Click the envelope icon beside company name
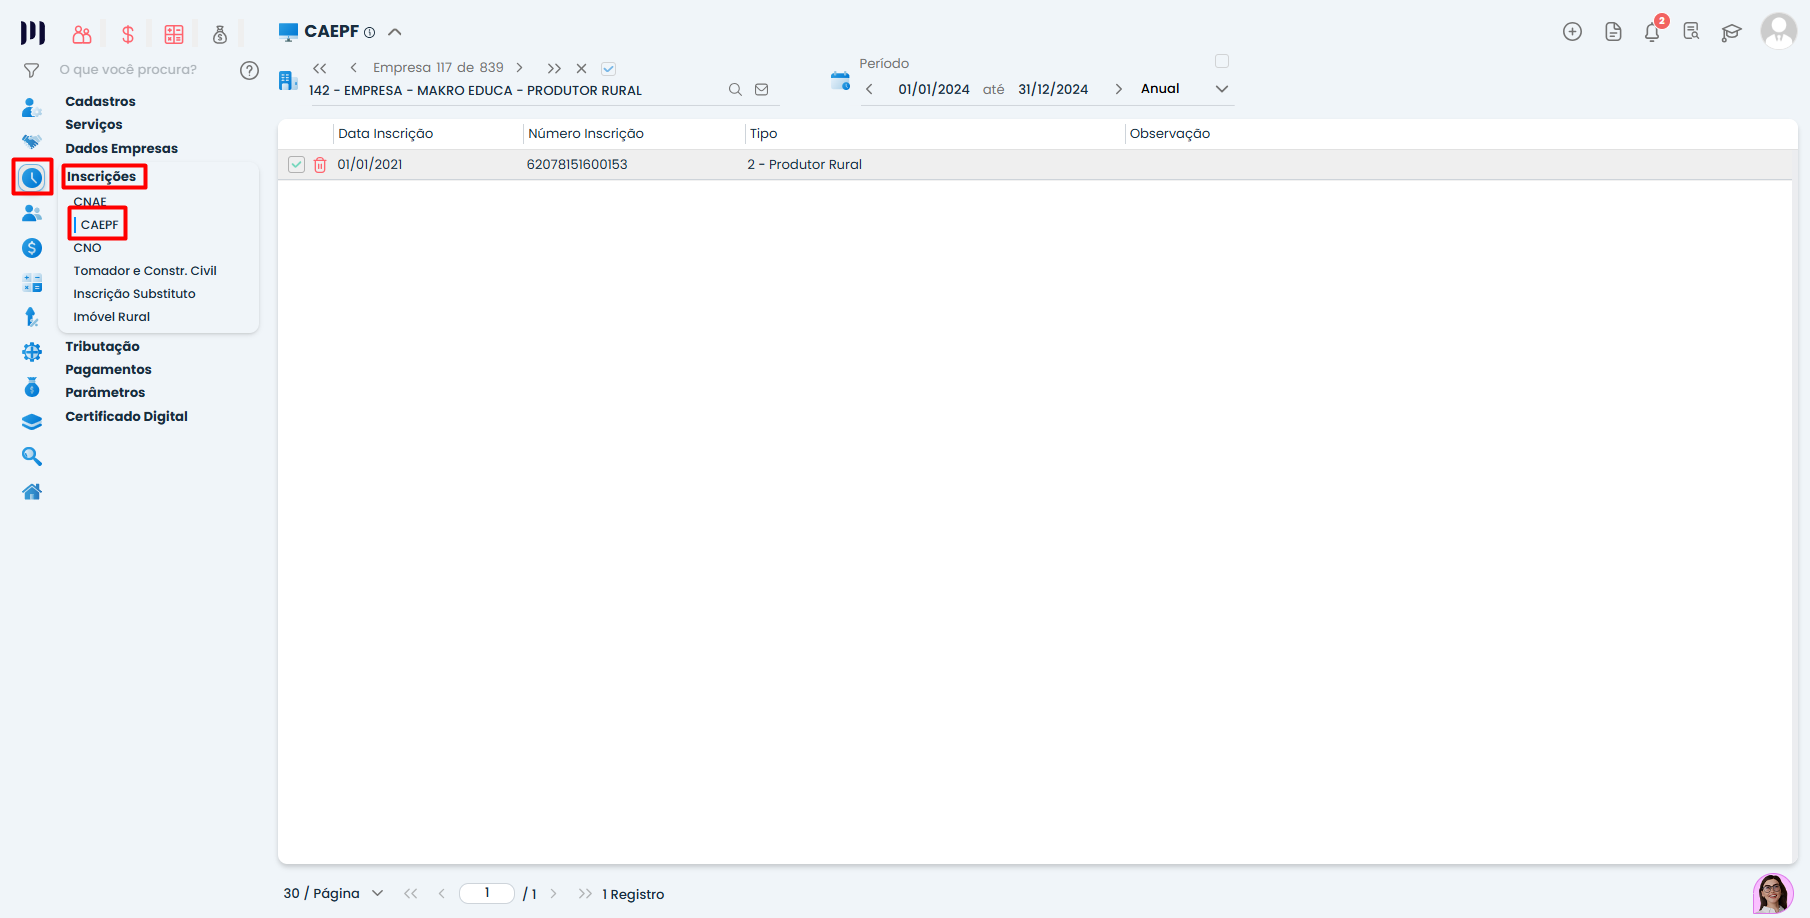The image size is (1810, 918). point(762,90)
